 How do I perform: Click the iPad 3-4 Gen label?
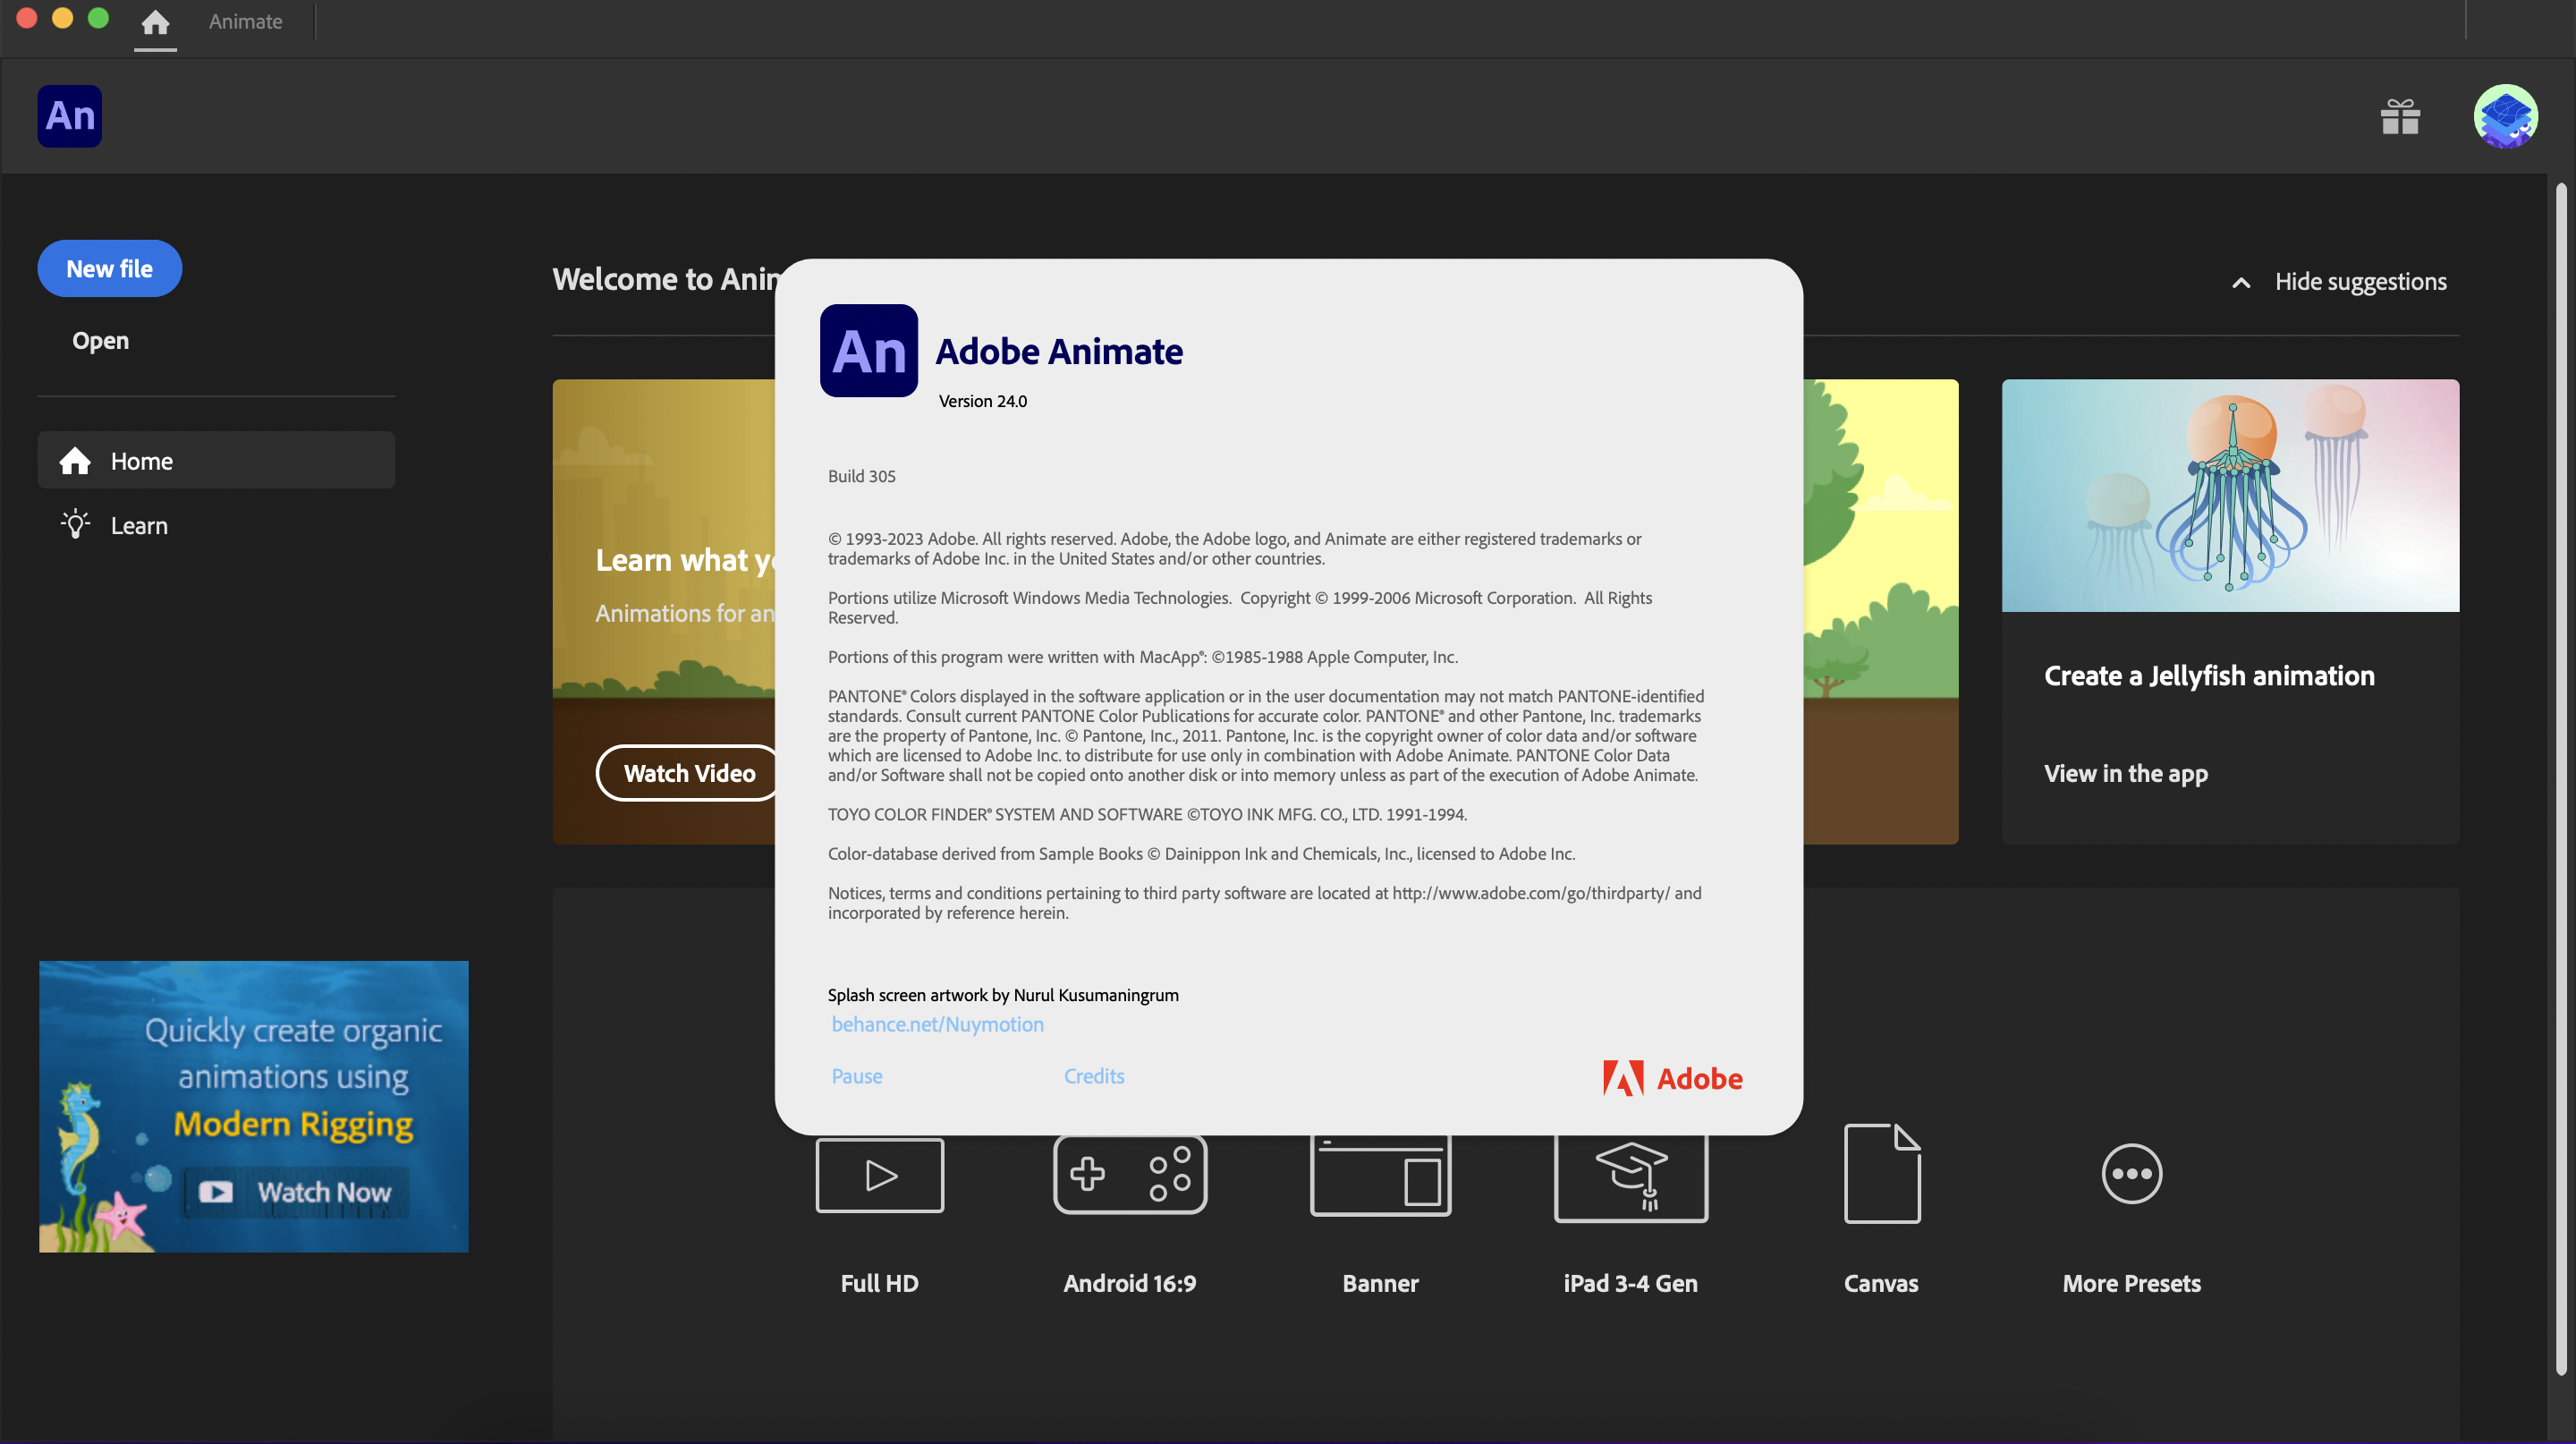tap(1631, 1283)
